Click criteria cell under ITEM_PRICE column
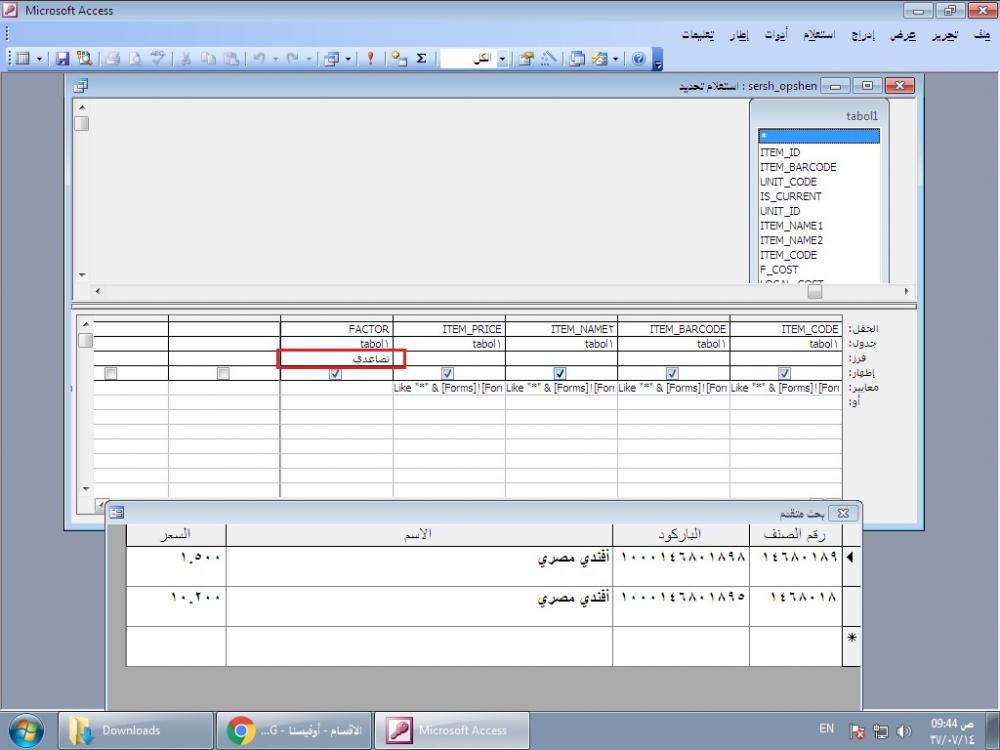Image resolution: width=1000 pixels, height=750 pixels. point(449,388)
